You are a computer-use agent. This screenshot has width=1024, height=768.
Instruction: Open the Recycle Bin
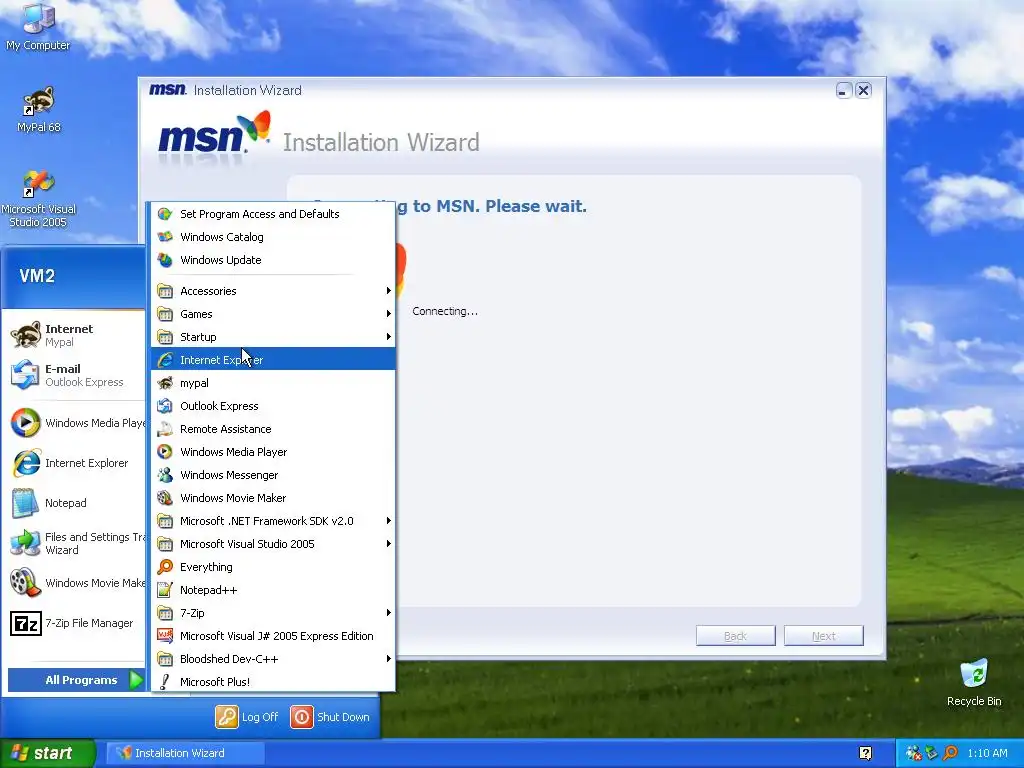[974, 682]
